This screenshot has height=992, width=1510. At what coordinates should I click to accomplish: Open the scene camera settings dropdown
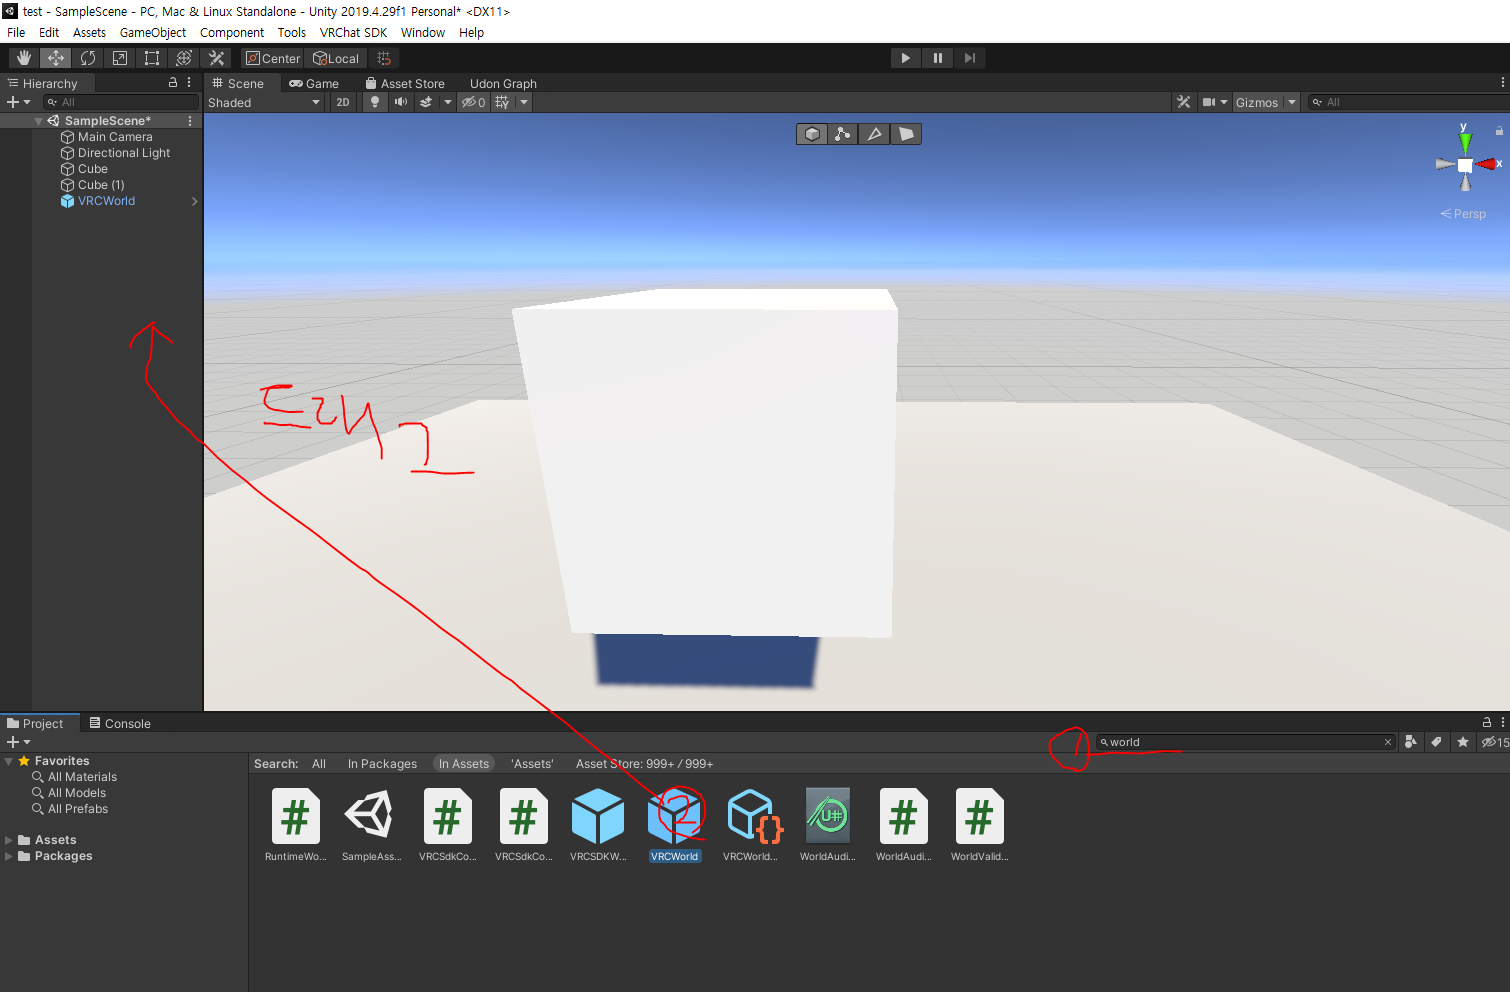[x=1214, y=102]
